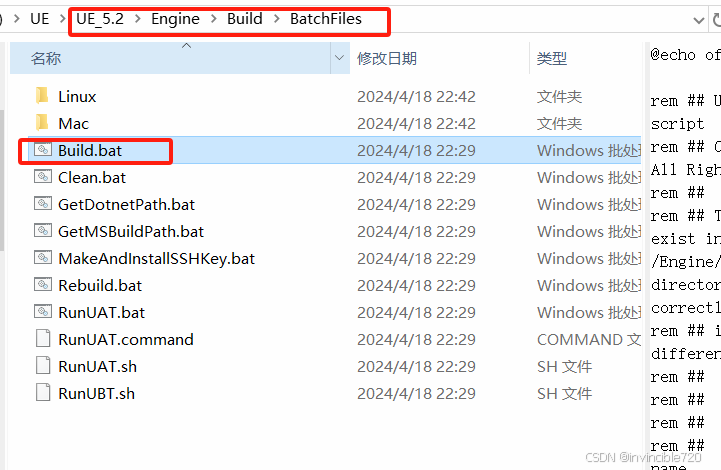Click the left navigation pane scrollbar
The image size is (721, 470).
[2, 179]
